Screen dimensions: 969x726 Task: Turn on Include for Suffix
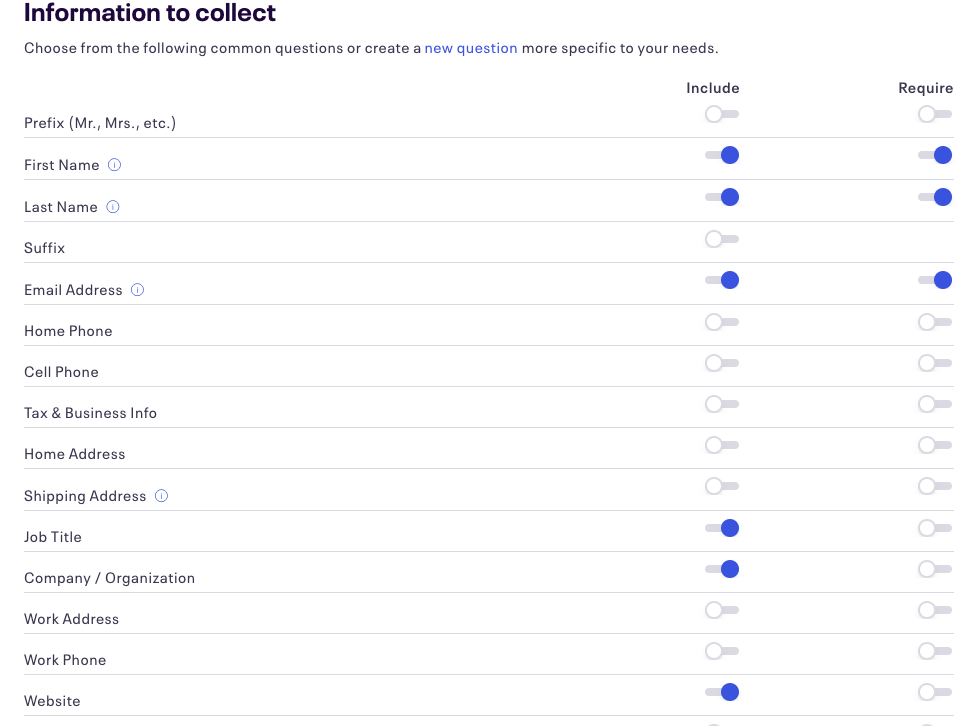tap(721, 239)
